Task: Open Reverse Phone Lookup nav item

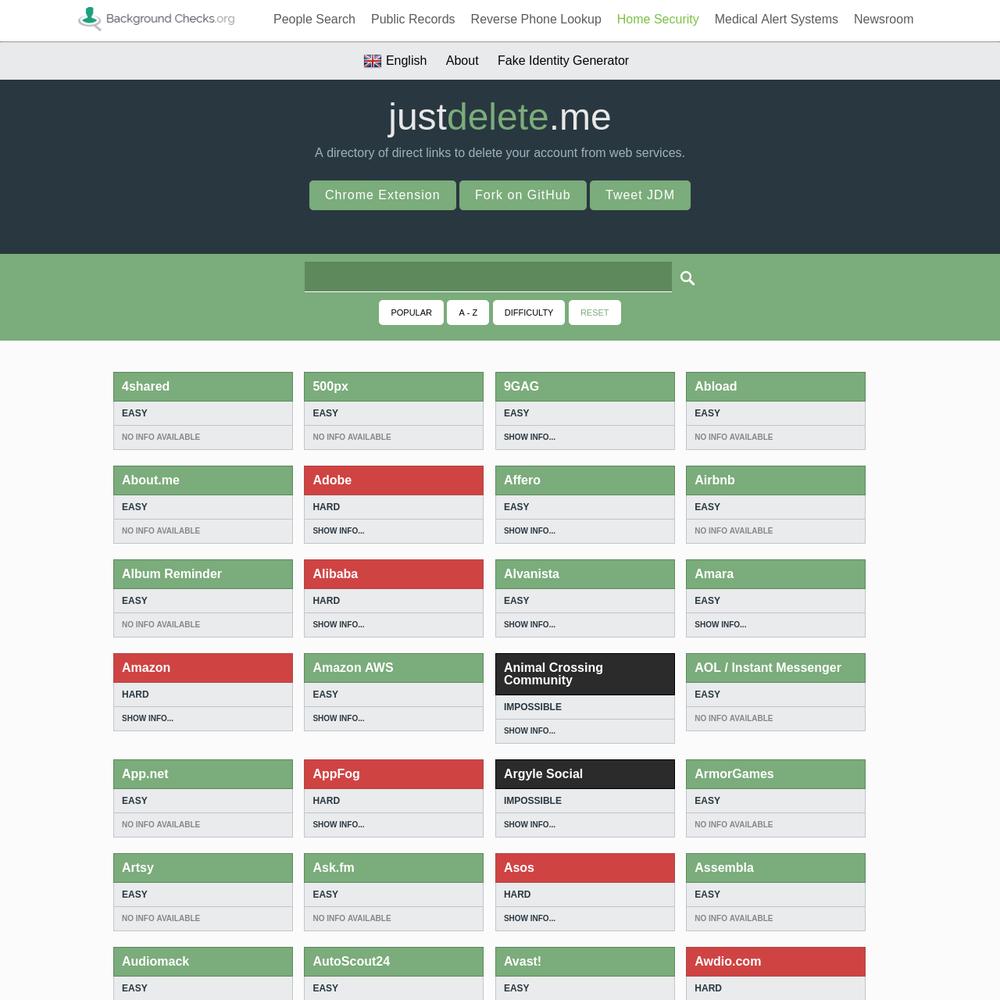Action: click(536, 19)
